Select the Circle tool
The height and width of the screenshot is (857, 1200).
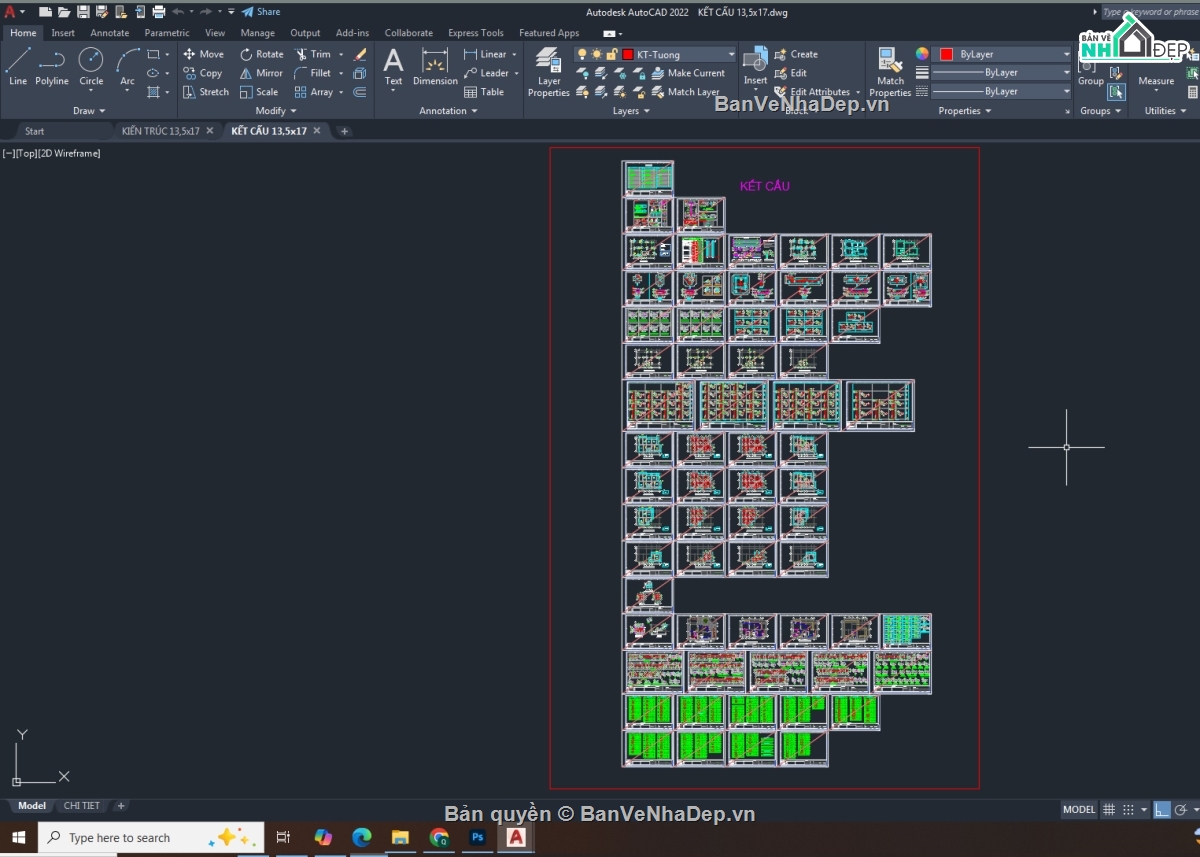91,66
